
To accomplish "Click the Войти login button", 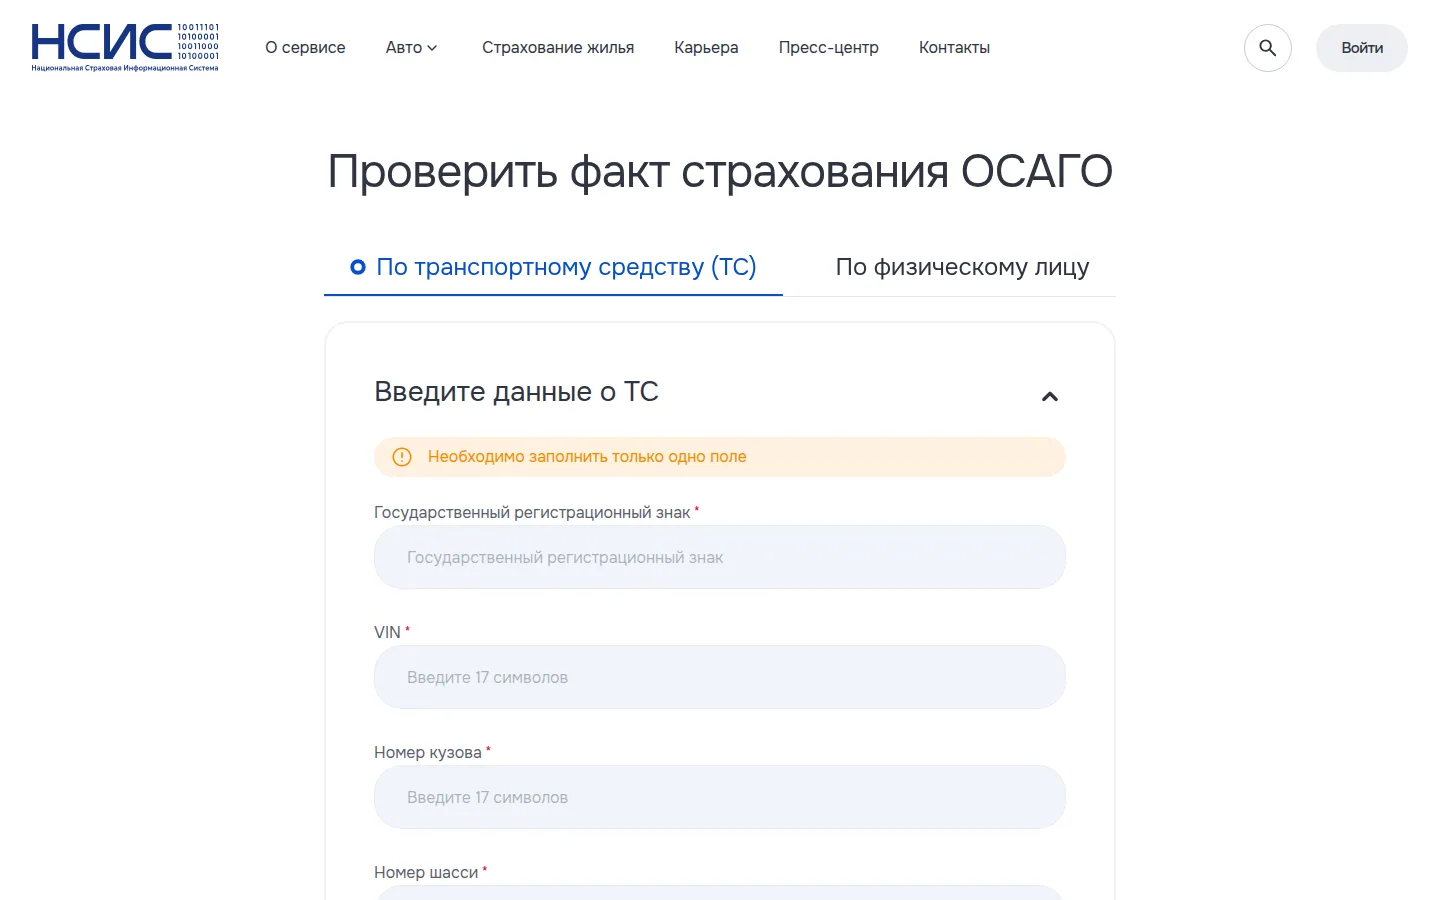I will [1361, 48].
